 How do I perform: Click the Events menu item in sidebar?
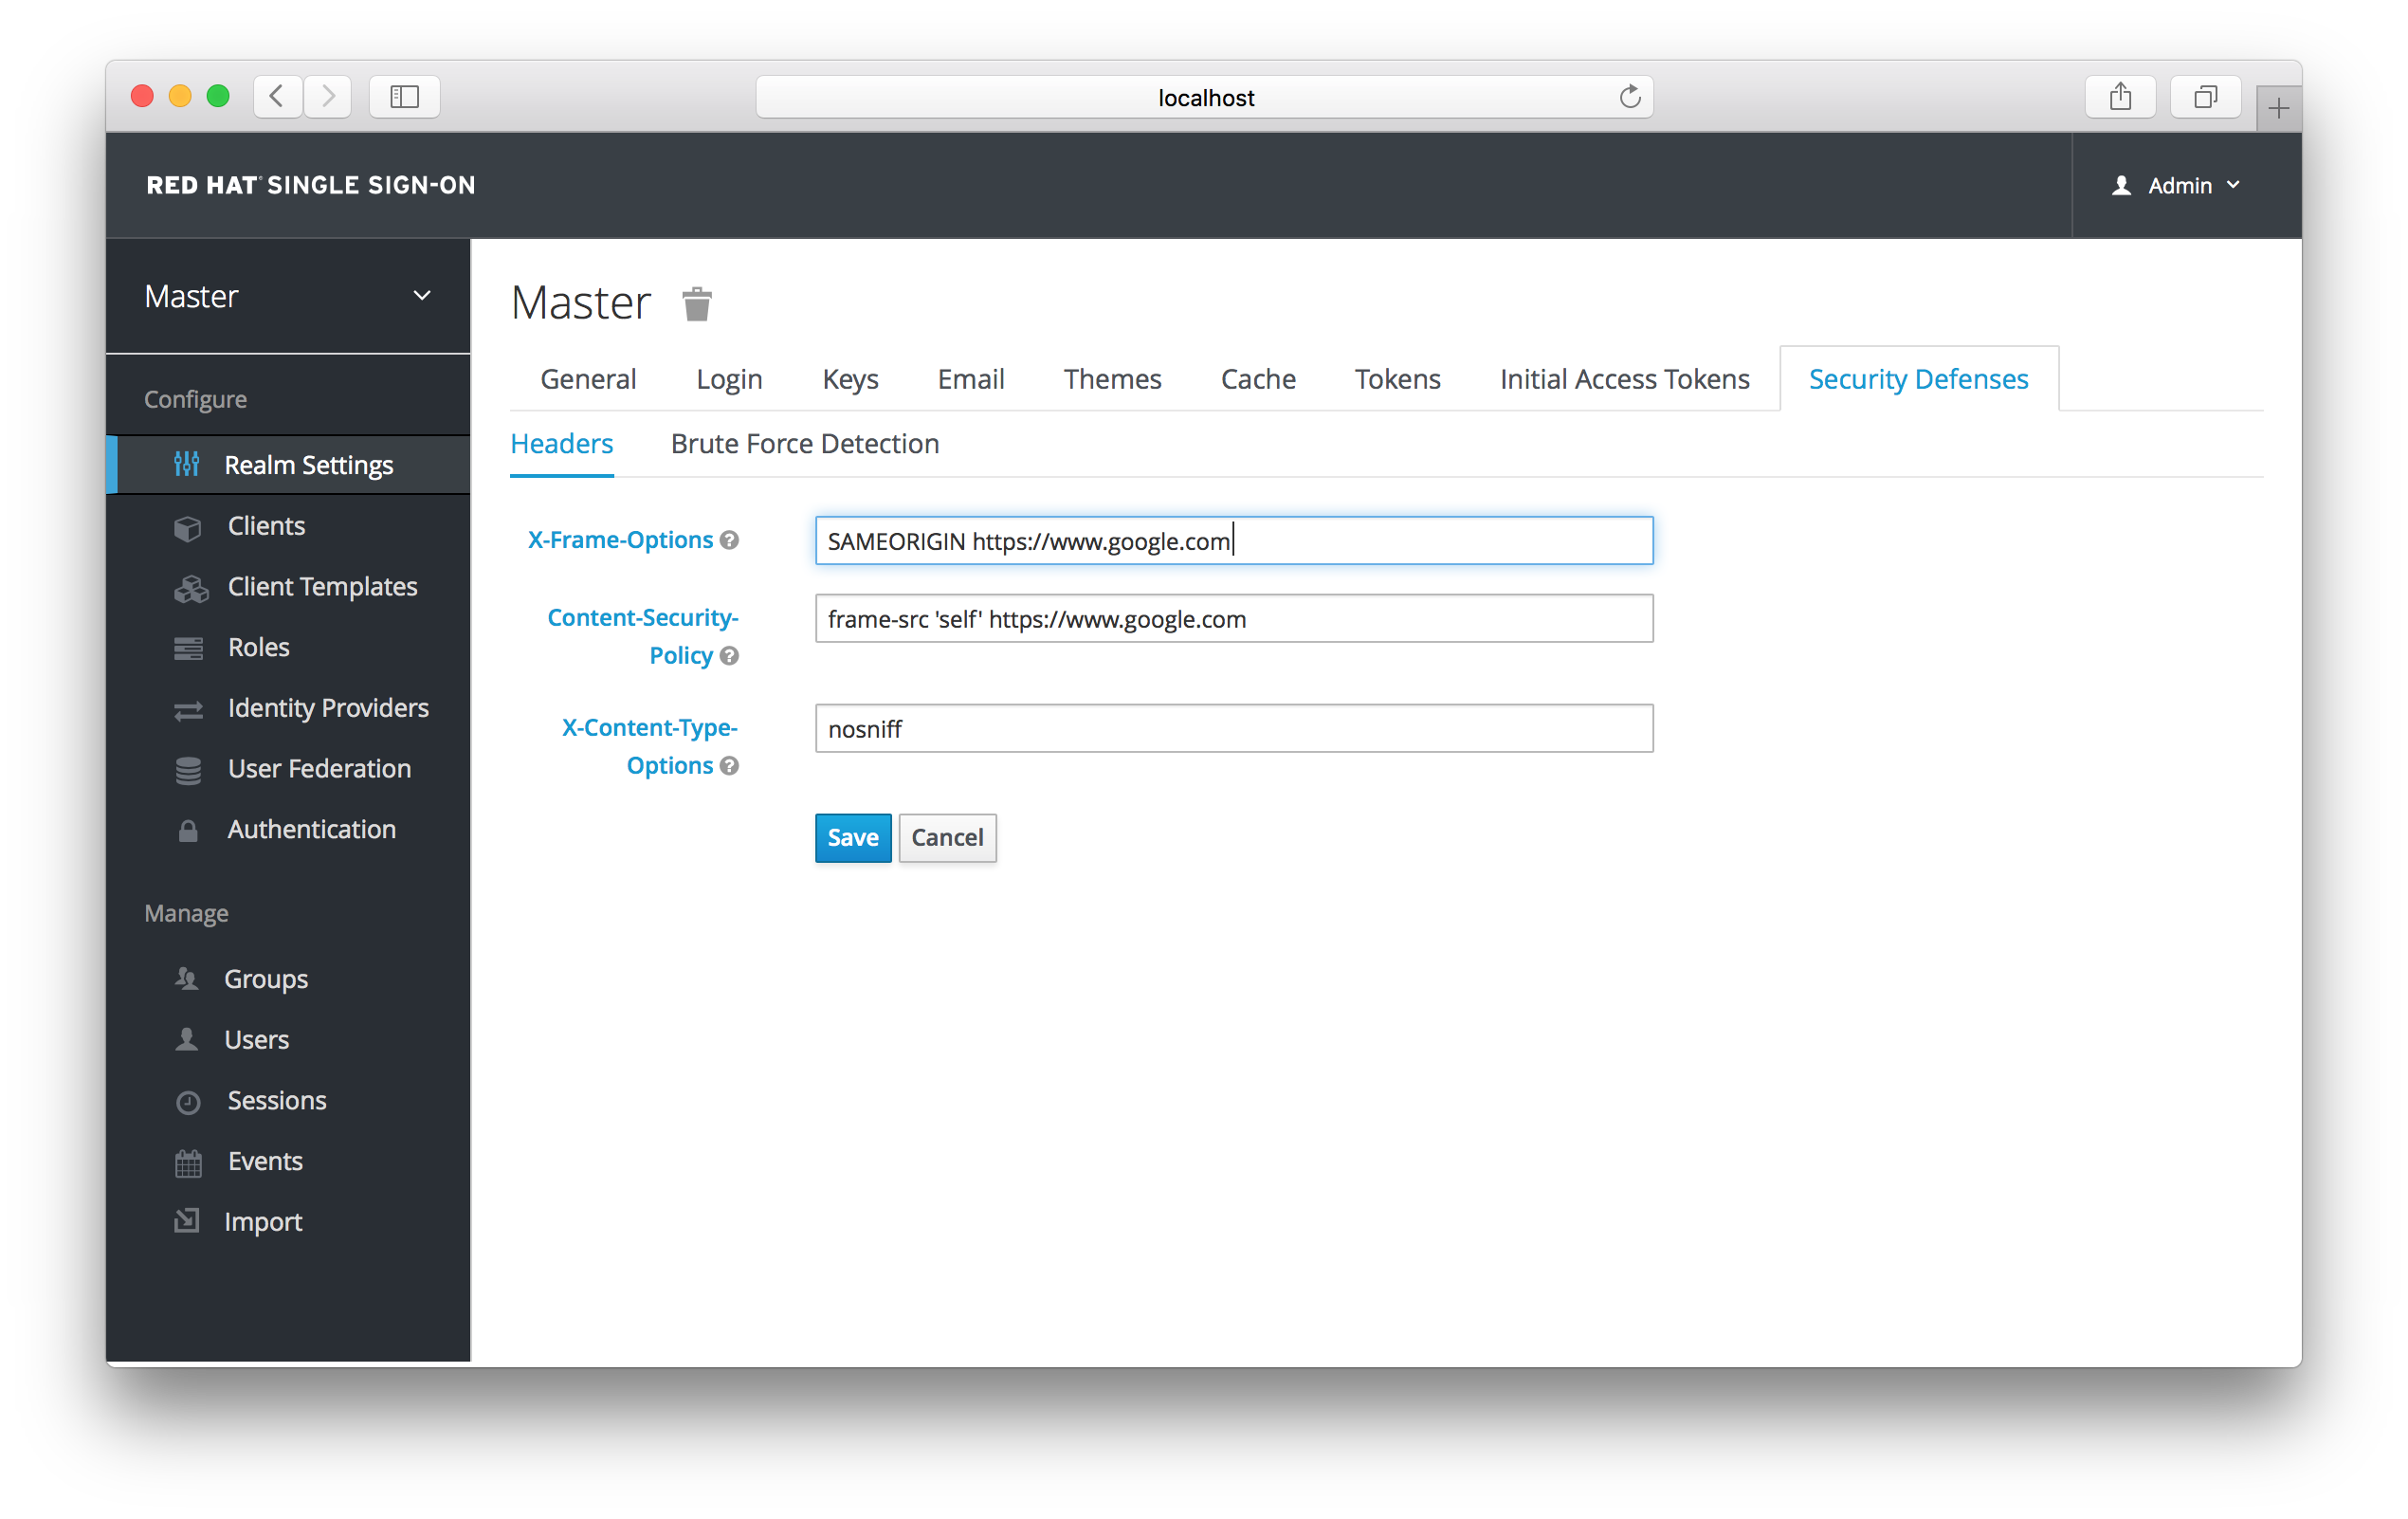pyautogui.click(x=265, y=1161)
